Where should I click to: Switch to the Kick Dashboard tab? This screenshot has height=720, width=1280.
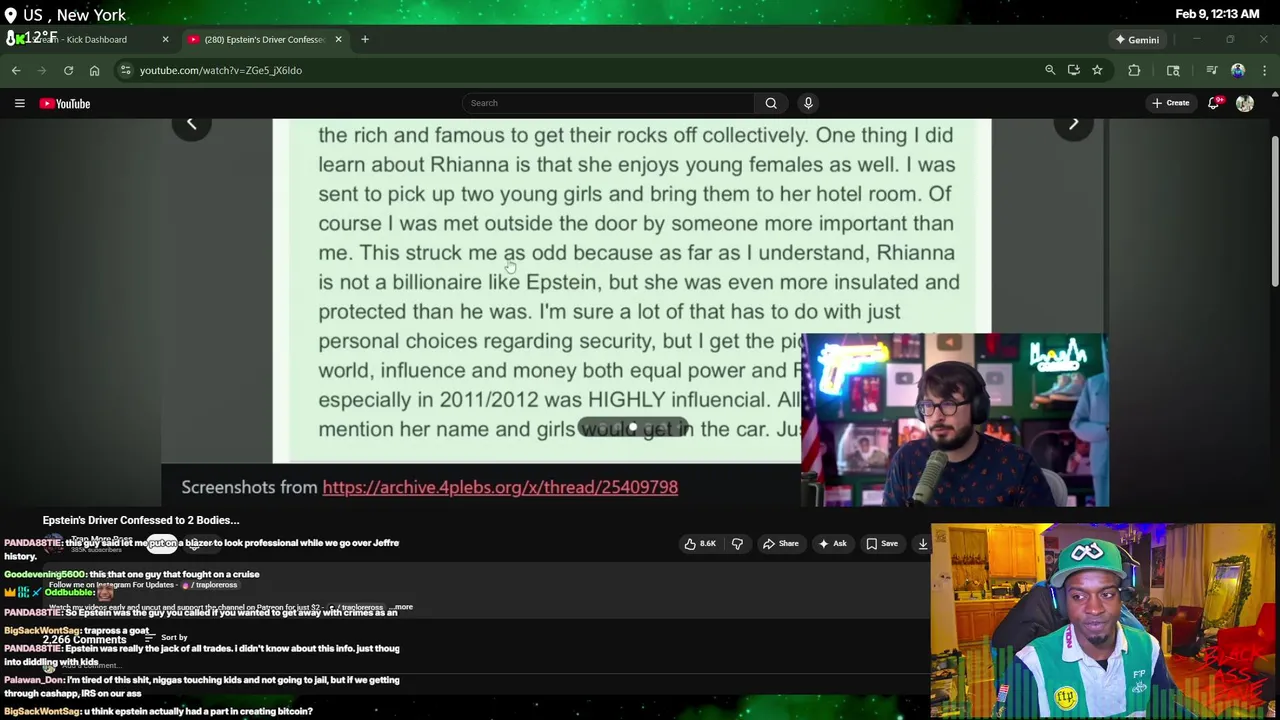tap(90, 39)
